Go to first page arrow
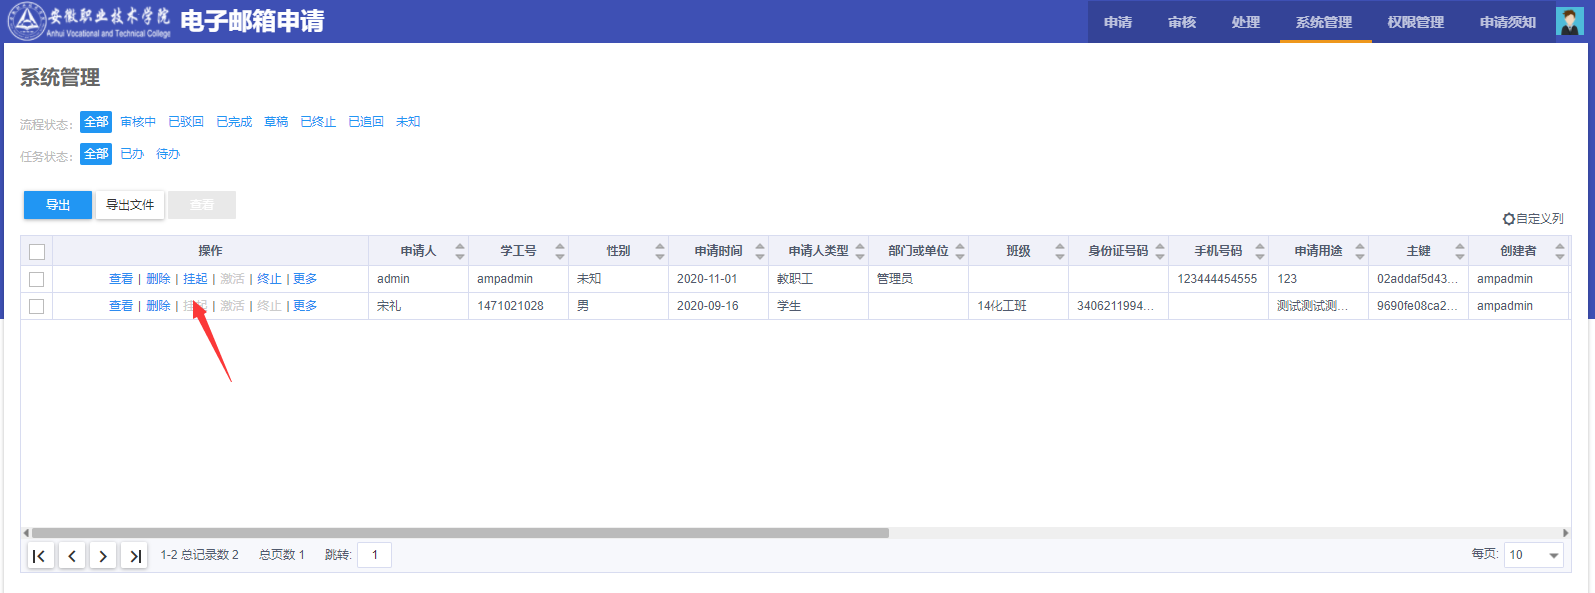 [x=39, y=556]
